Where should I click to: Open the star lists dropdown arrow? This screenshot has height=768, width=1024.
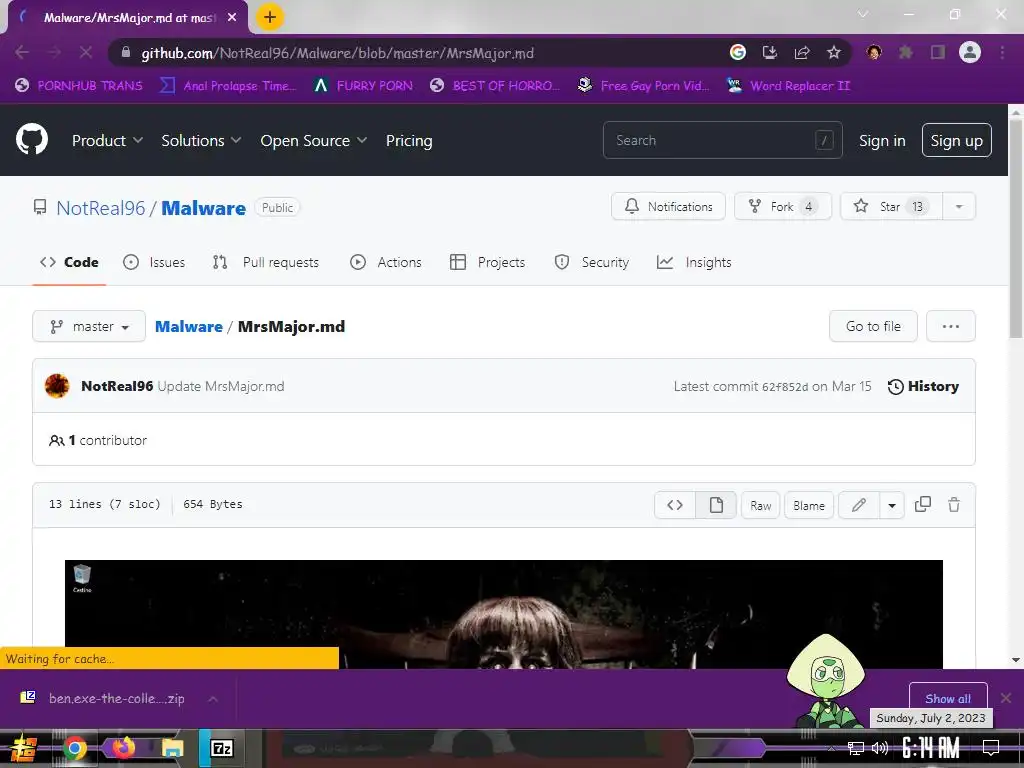[x=959, y=206]
